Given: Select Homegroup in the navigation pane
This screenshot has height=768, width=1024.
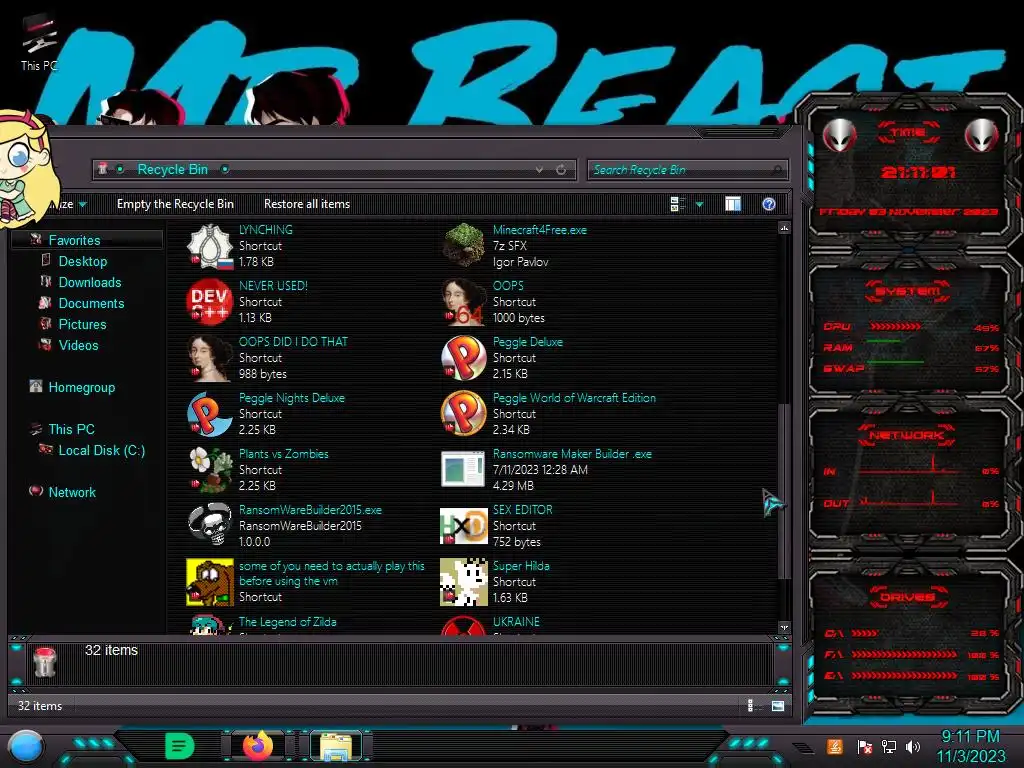Looking at the screenshot, I should point(81,387).
